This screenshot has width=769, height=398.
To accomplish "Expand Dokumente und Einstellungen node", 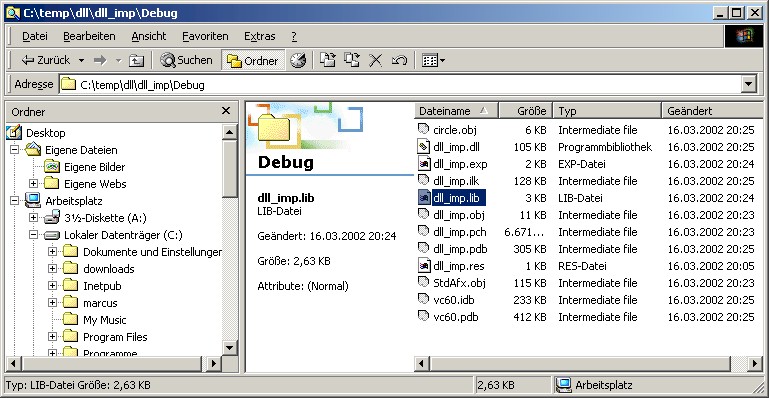I will 52,252.
